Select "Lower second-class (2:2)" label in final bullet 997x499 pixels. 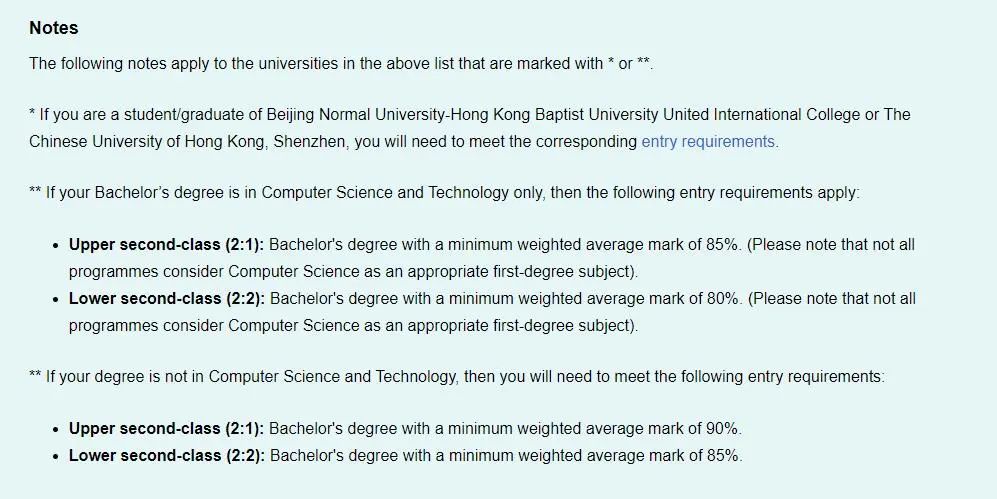pos(167,456)
